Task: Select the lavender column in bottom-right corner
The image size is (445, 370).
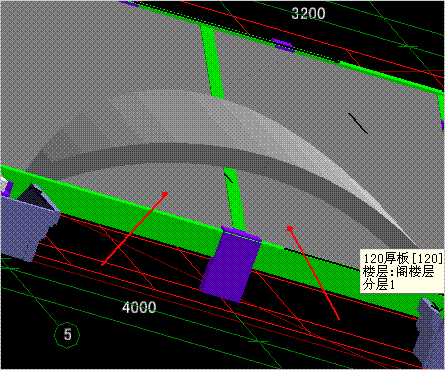Action: (429, 333)
